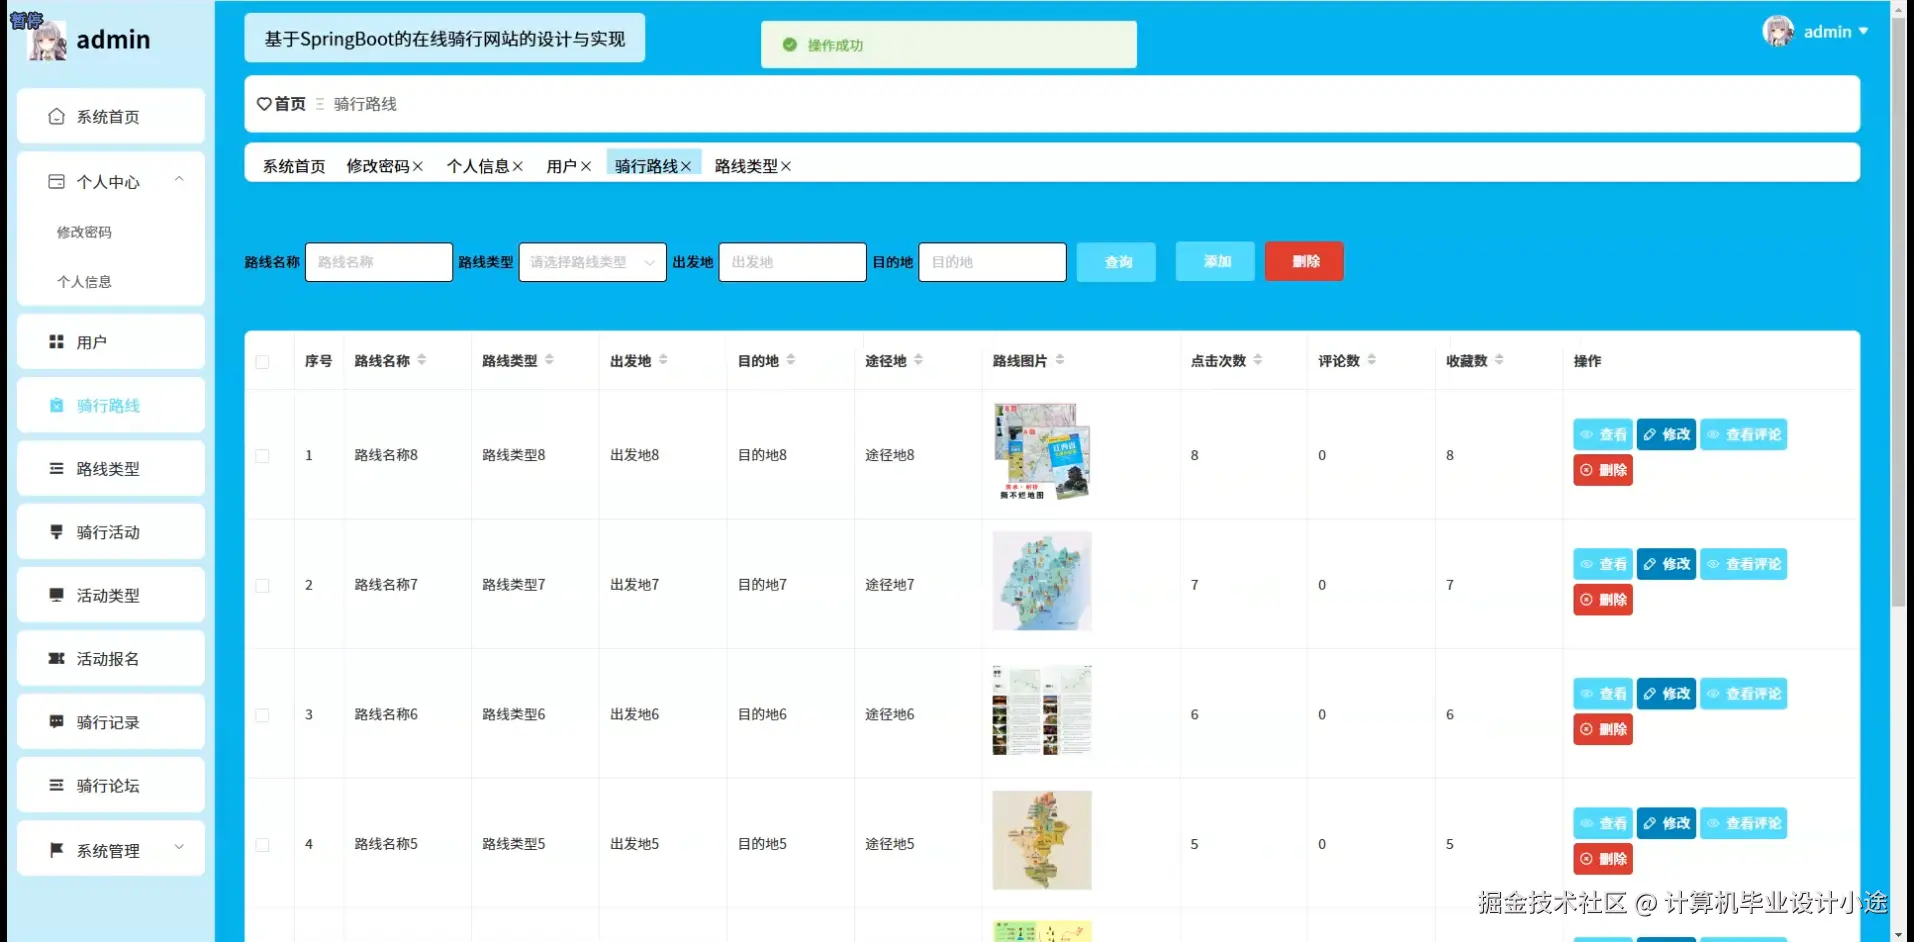Open 路线类型 from the sidebar
Viewport: 1914px width, 942px height.
[56, 468]
